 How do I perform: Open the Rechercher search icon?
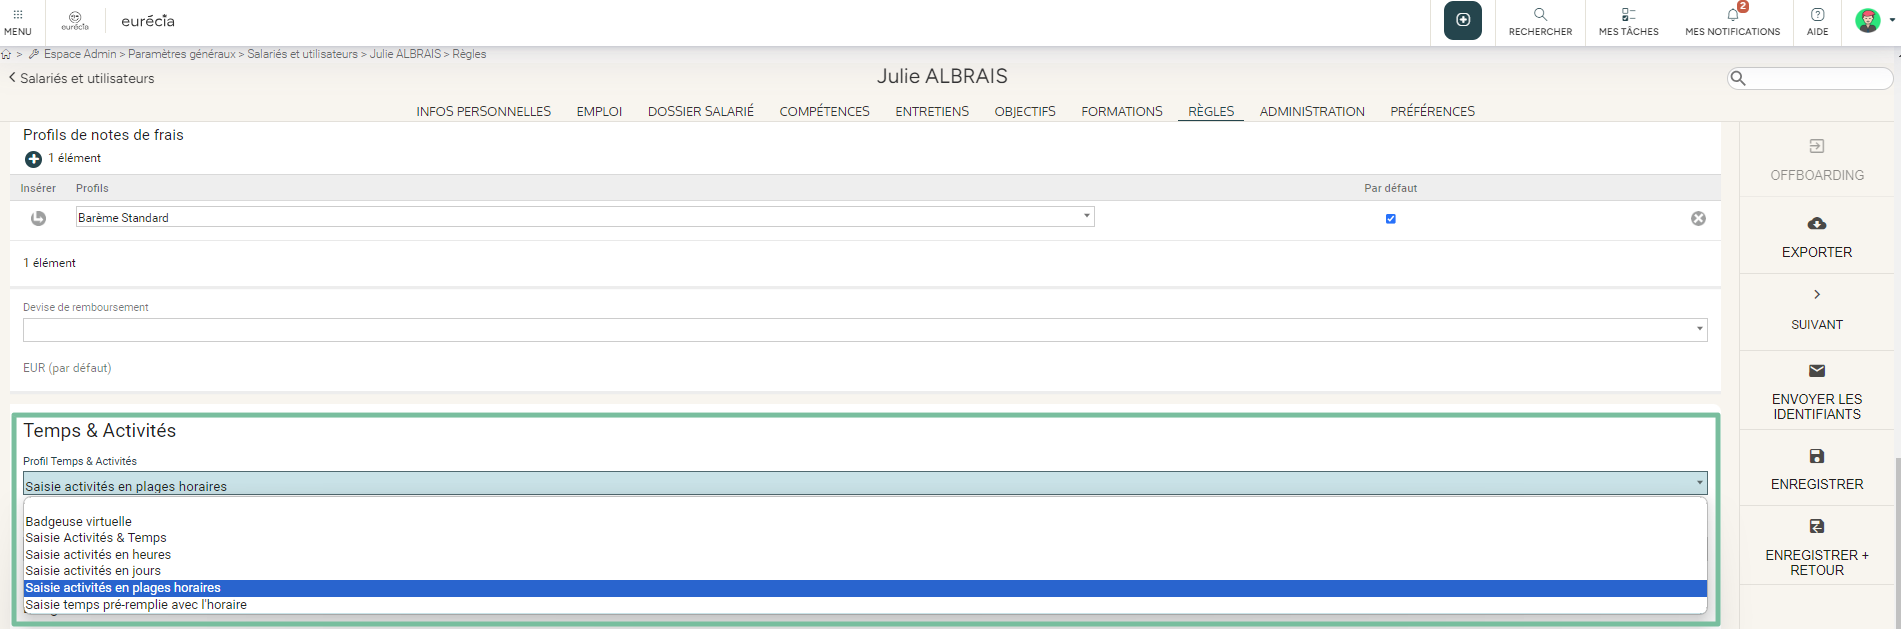[1540, 14]
